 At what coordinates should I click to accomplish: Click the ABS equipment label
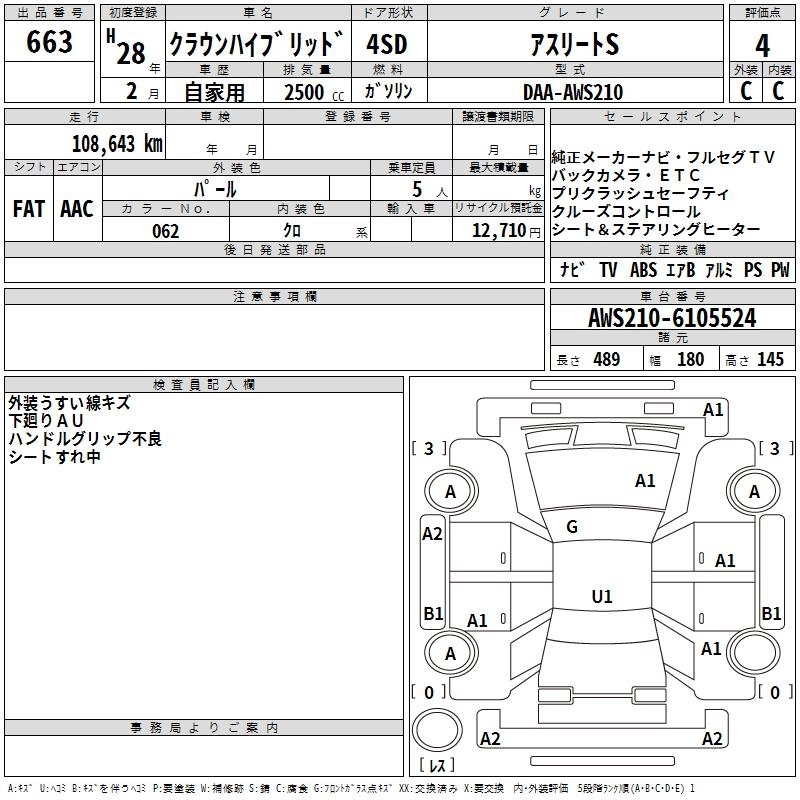643,269
